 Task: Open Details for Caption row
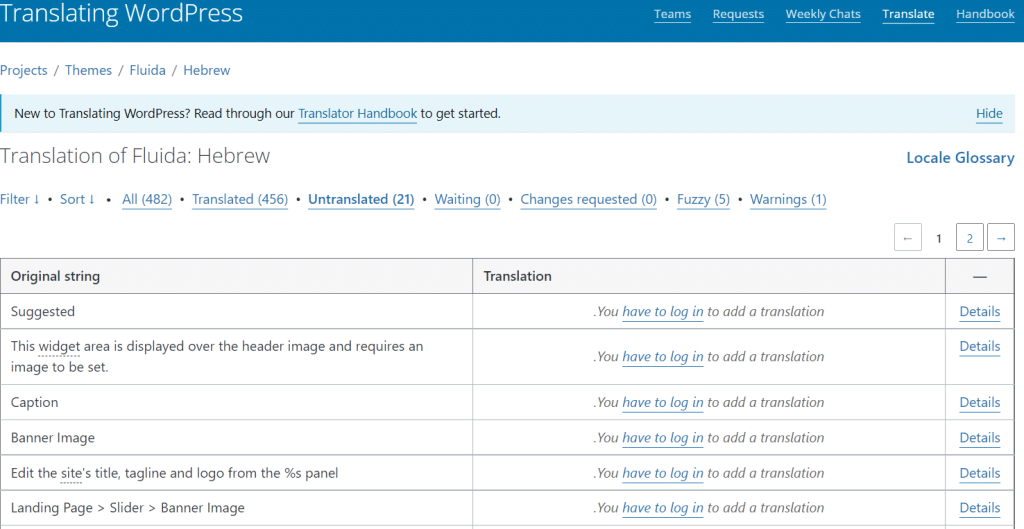coord(980,402)
